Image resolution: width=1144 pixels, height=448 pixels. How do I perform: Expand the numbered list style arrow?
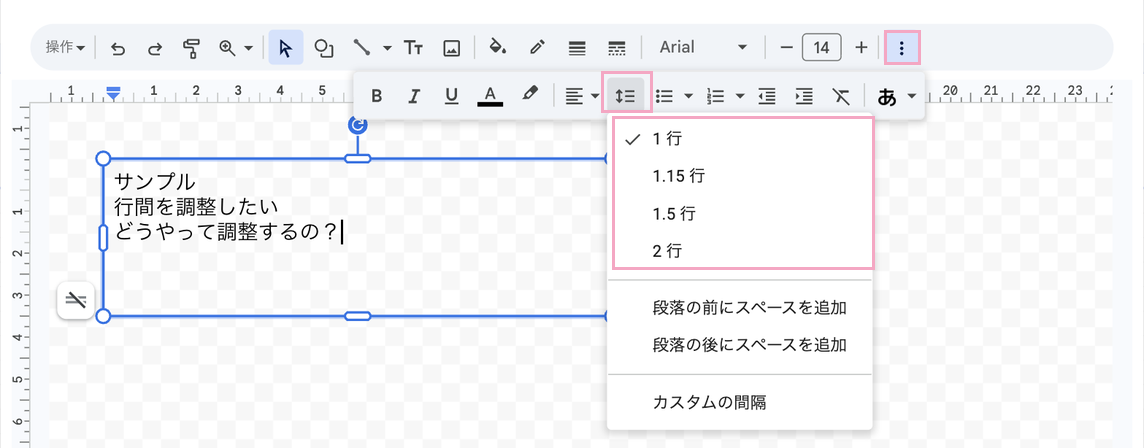pos(740,96)
